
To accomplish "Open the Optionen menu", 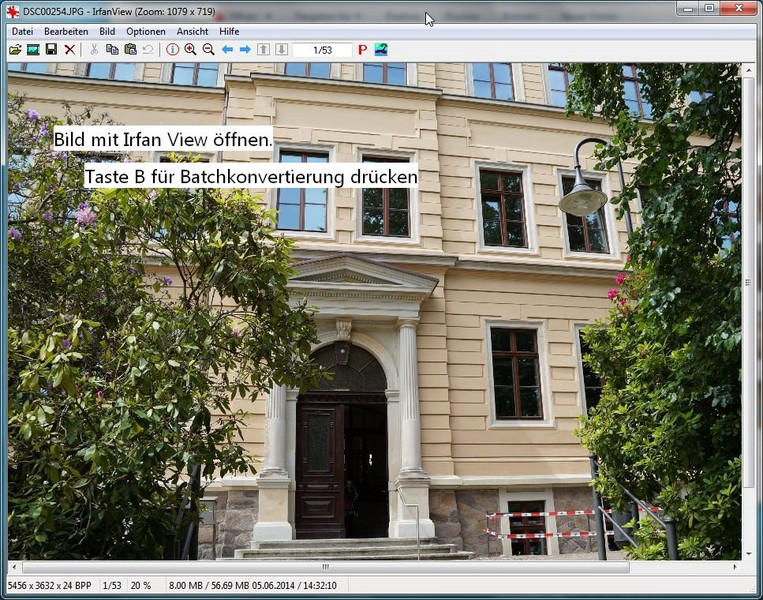I will pos(146,31).
